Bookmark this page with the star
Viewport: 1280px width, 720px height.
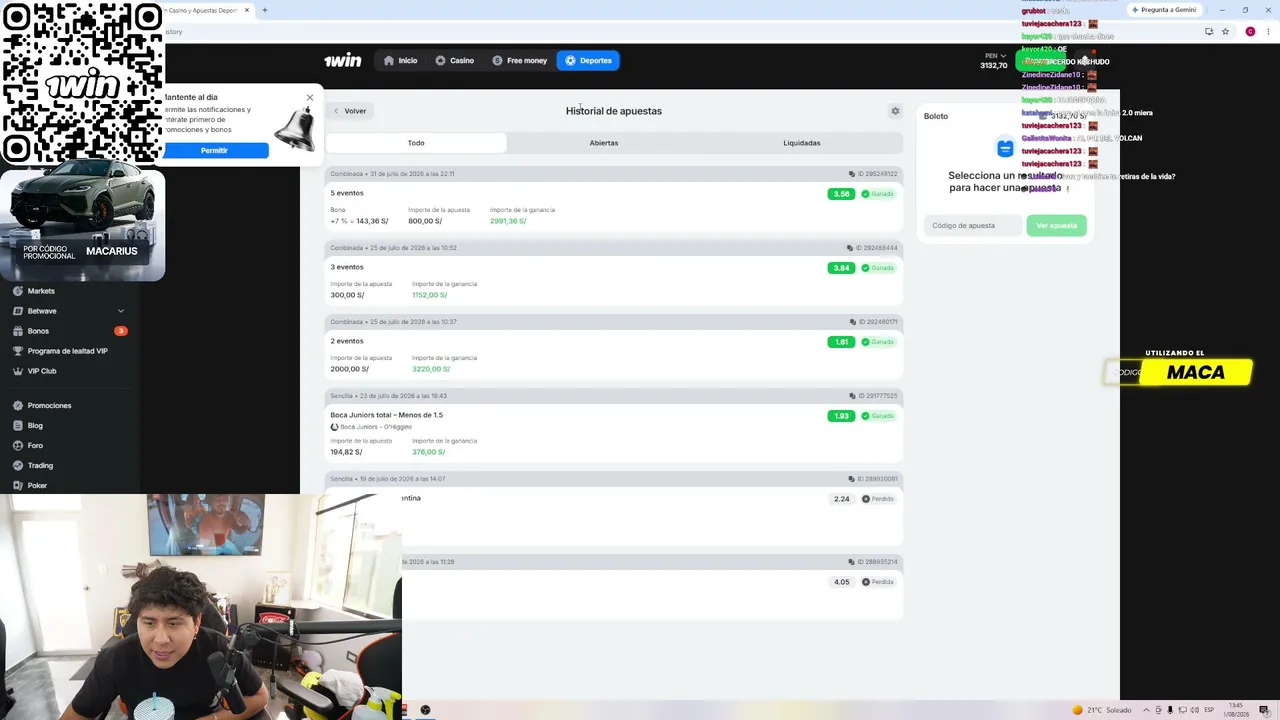1225,32
